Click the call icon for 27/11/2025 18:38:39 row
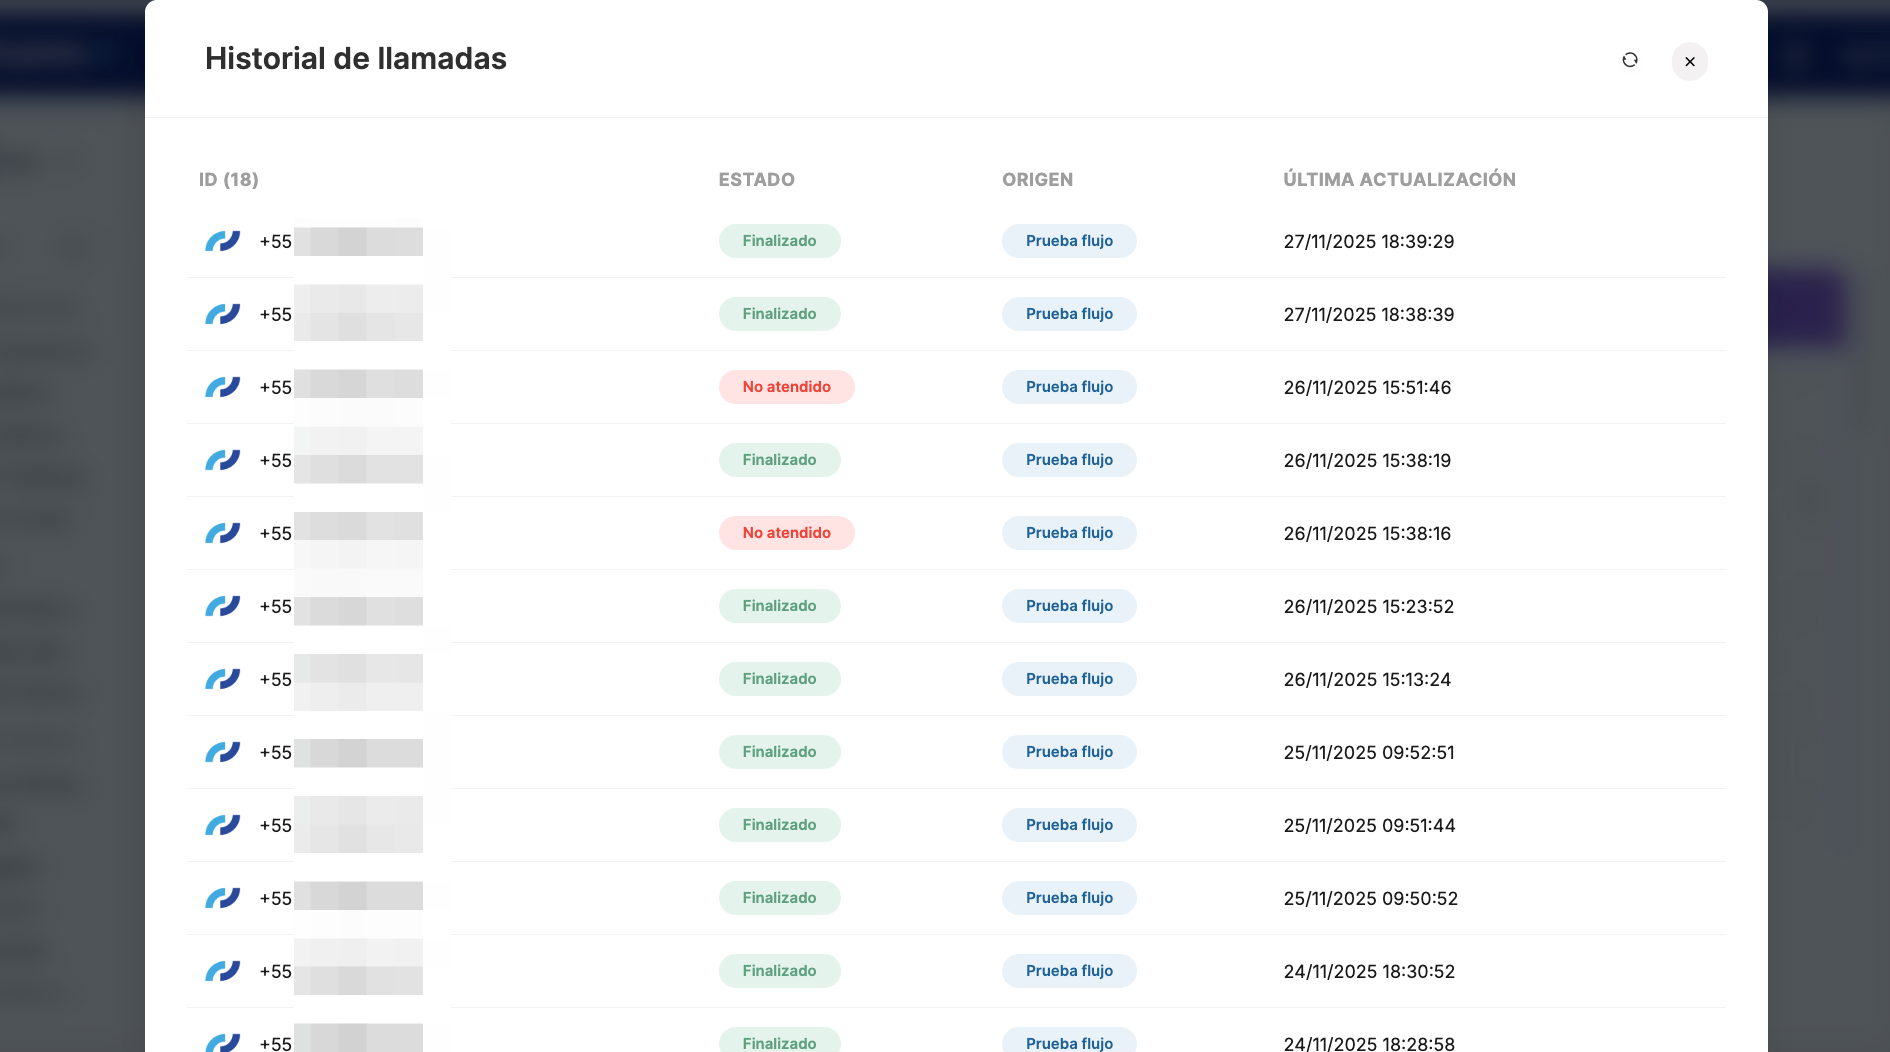Viewport: 1890px width, 1052px height. (222, 314)
